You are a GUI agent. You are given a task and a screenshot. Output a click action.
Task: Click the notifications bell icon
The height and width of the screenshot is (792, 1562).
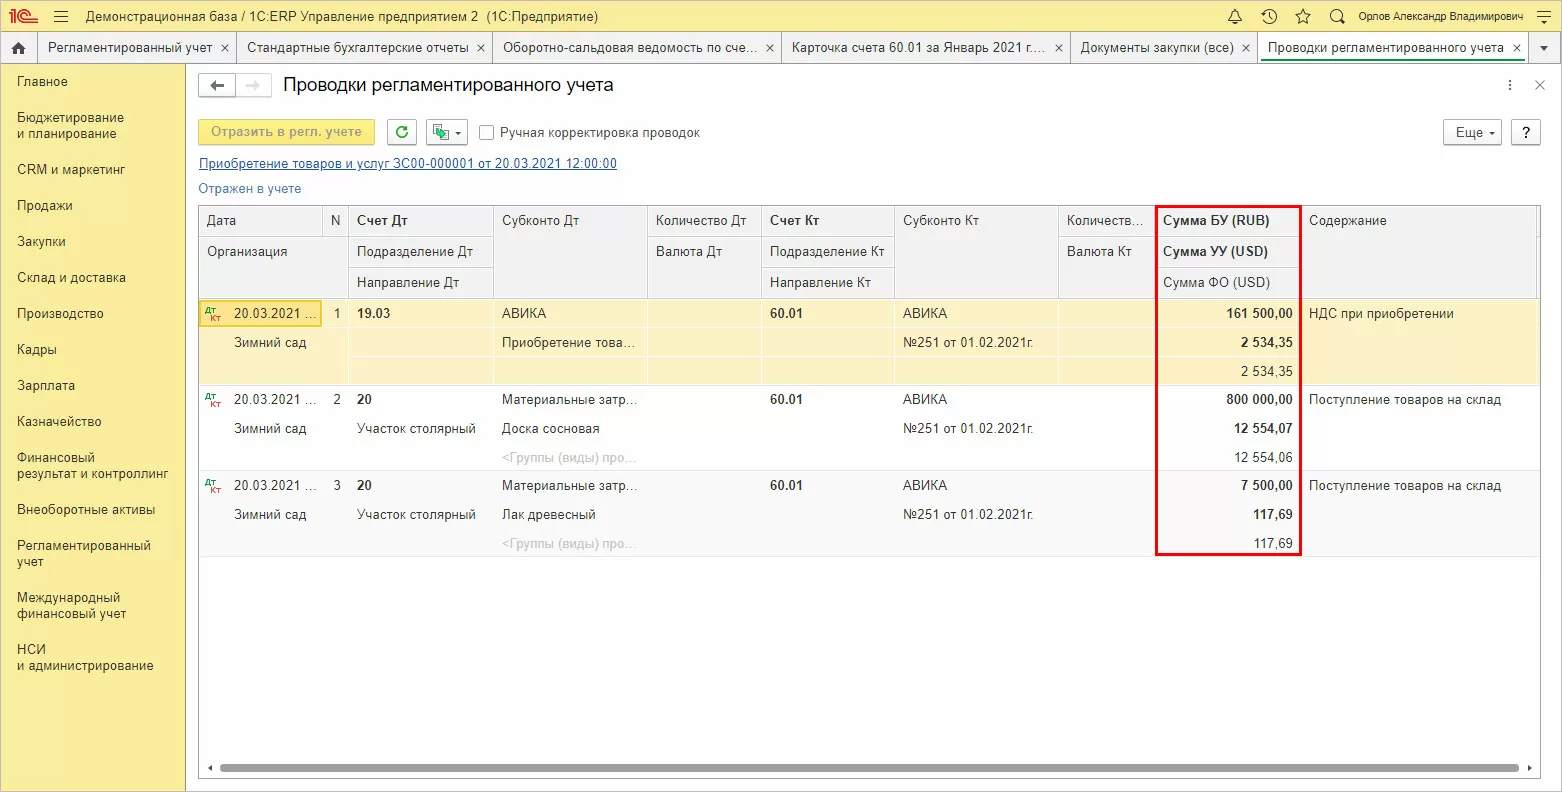click(x=1235, y=17)
